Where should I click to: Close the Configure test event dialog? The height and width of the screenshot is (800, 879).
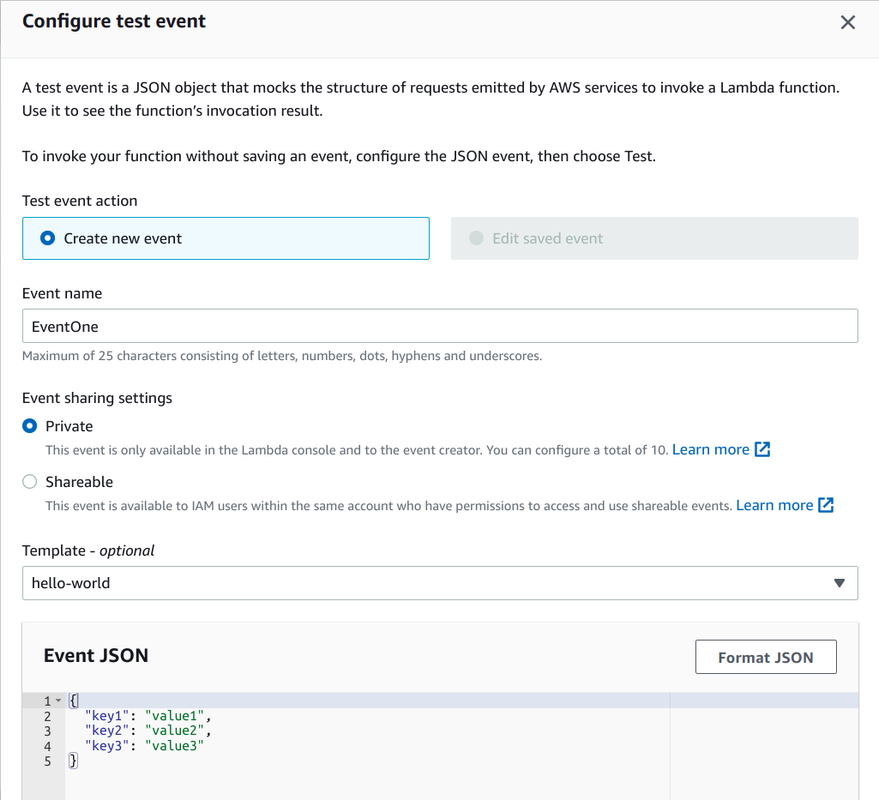coord(848,22)
